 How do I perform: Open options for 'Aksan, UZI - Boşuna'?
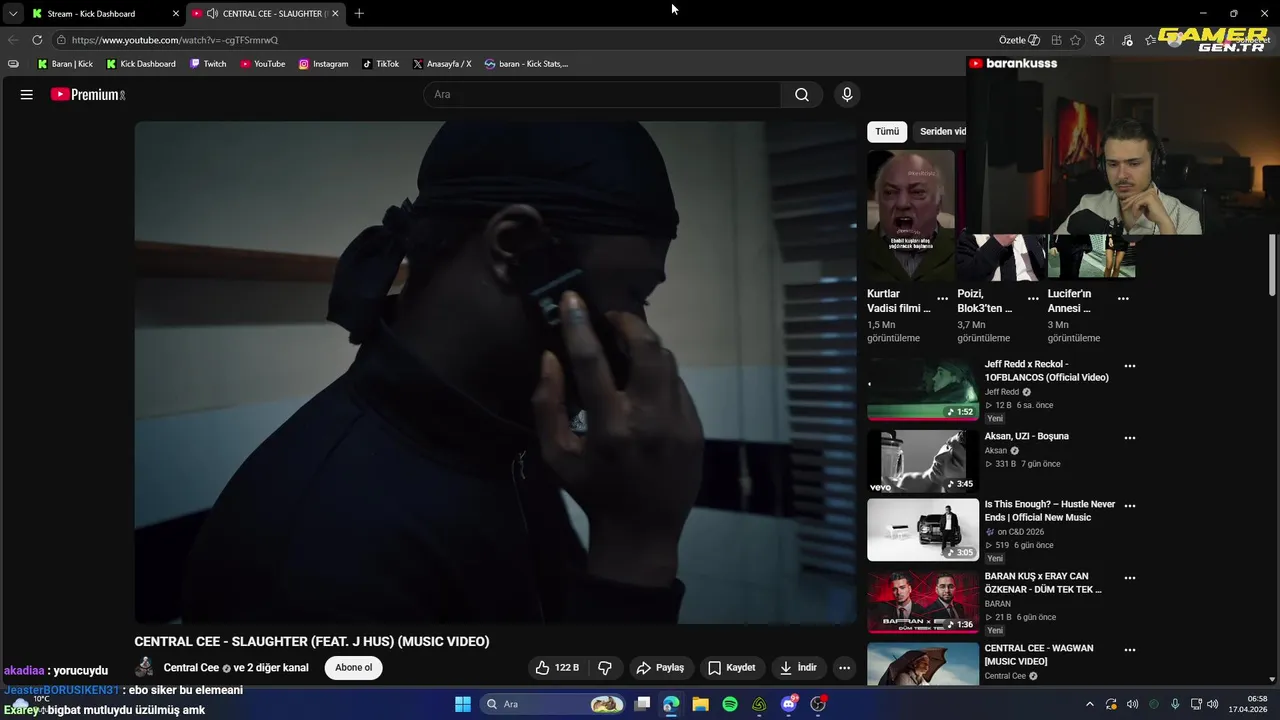1130,438
